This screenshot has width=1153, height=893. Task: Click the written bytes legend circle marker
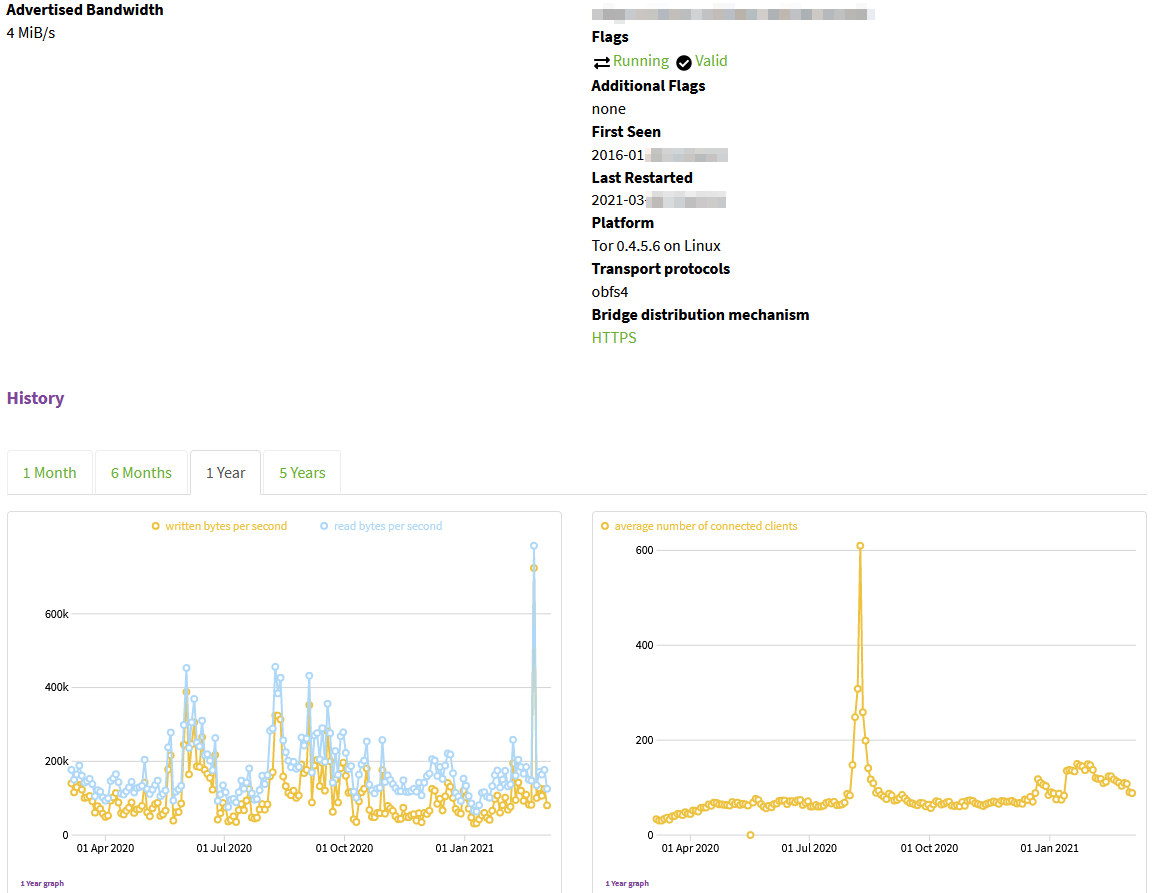pos(155,526)
